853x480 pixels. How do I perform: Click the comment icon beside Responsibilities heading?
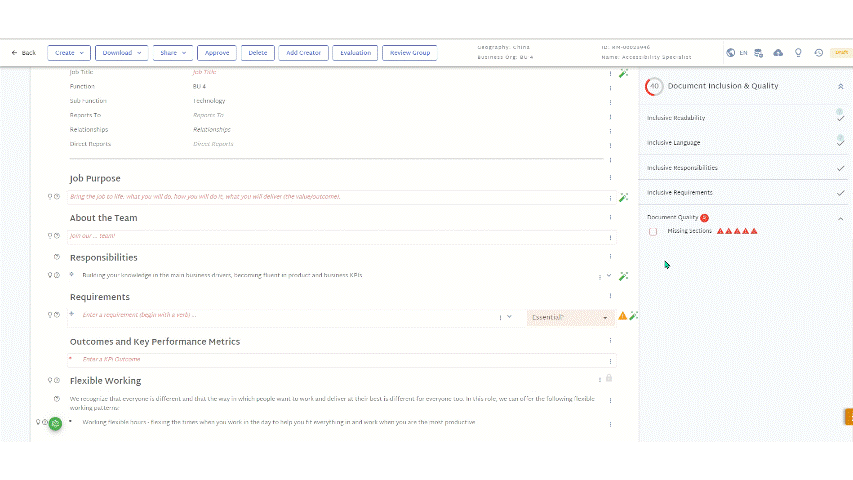57,256
